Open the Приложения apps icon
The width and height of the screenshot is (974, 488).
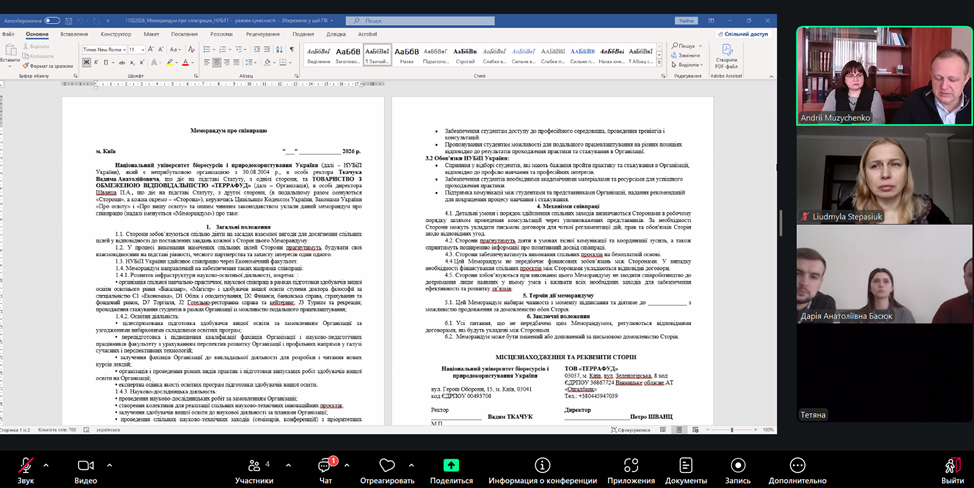click(631, 466)
